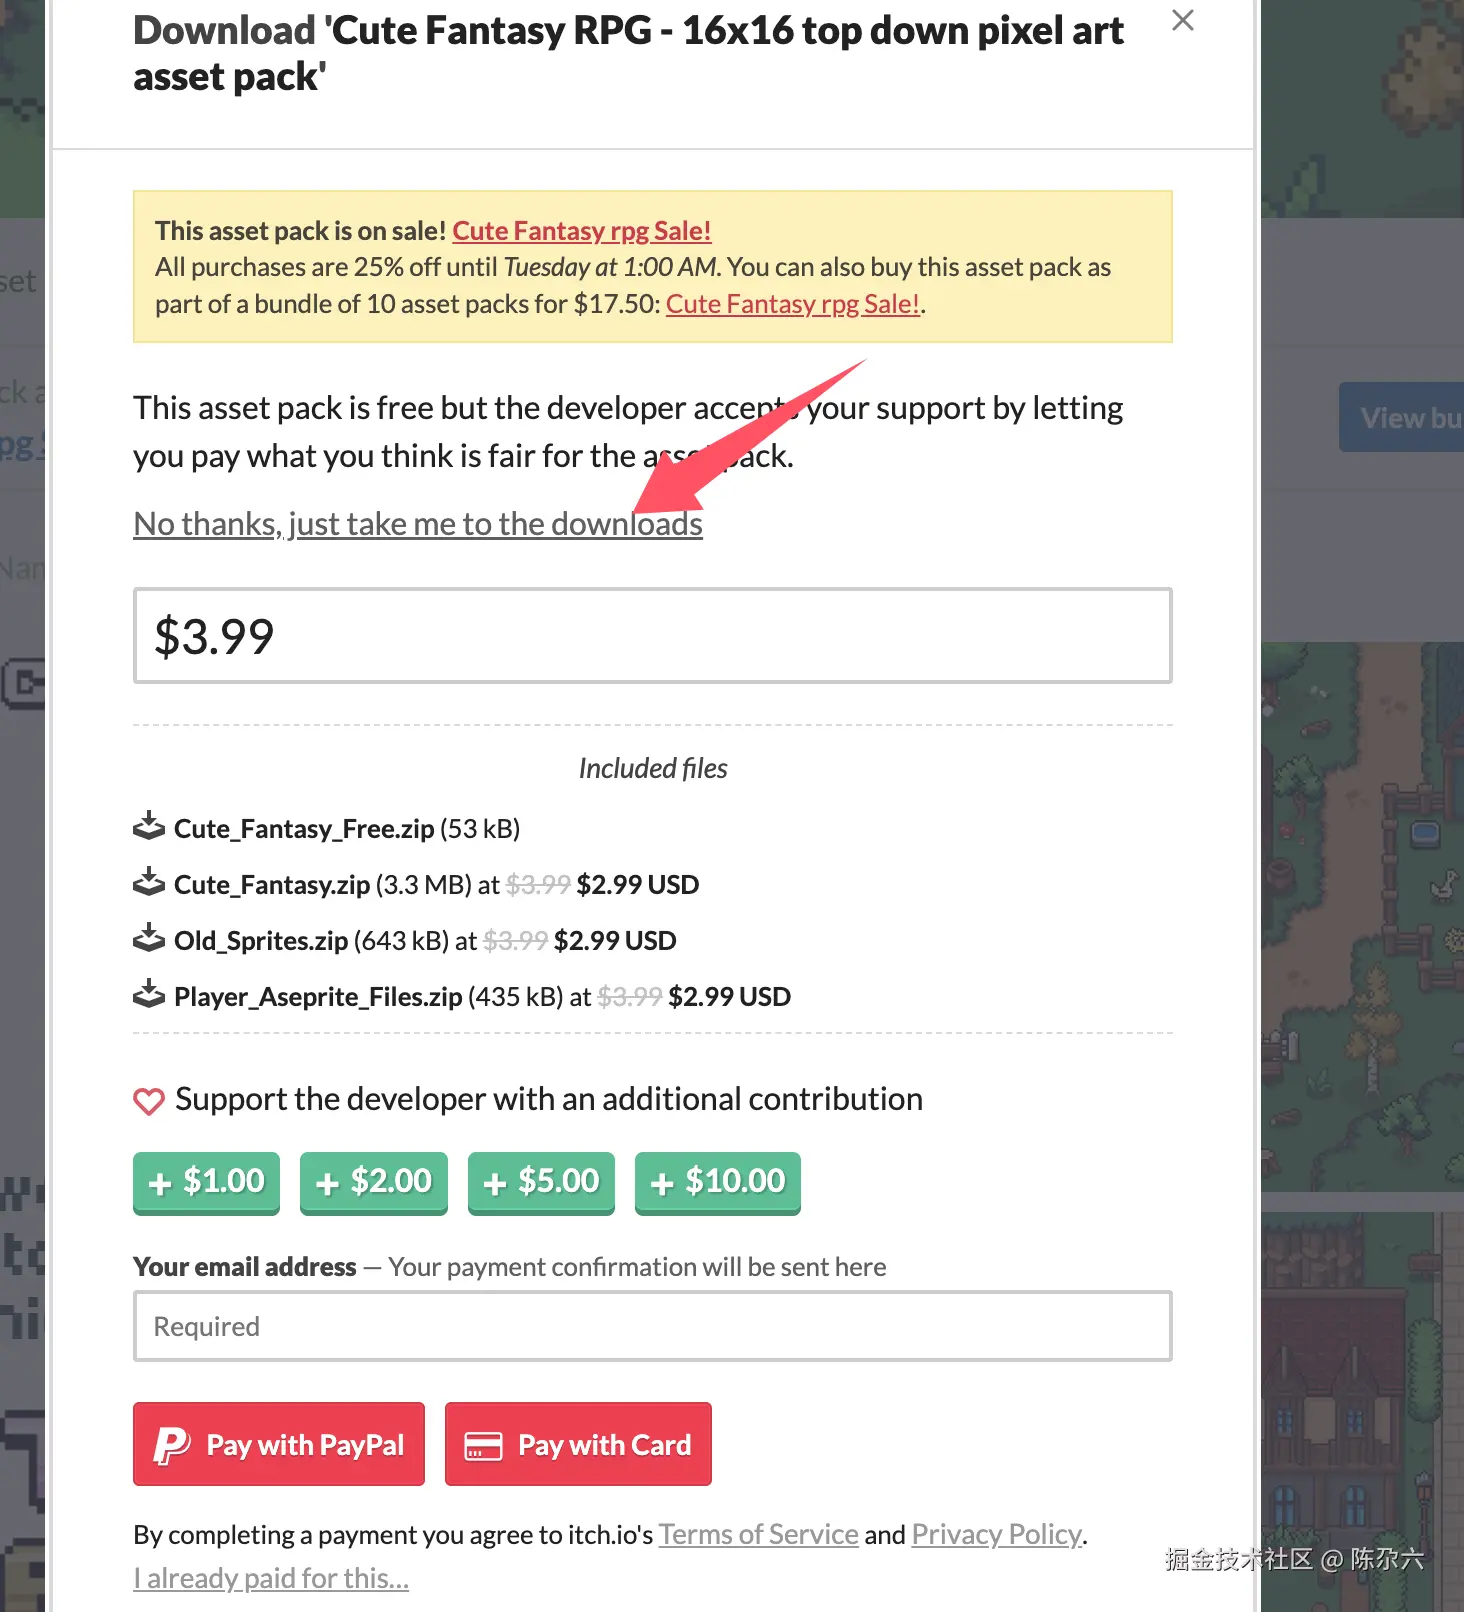Click the $3.99 price input field
Viewport: 1464px width, 1612px height.
point(652,636)
